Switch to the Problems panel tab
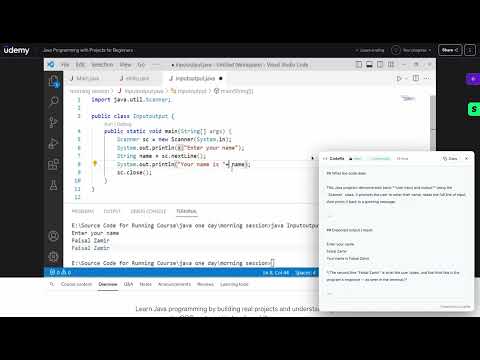This screenshot has width=480, height=360. pyautogui.click(x=83, y=211)
